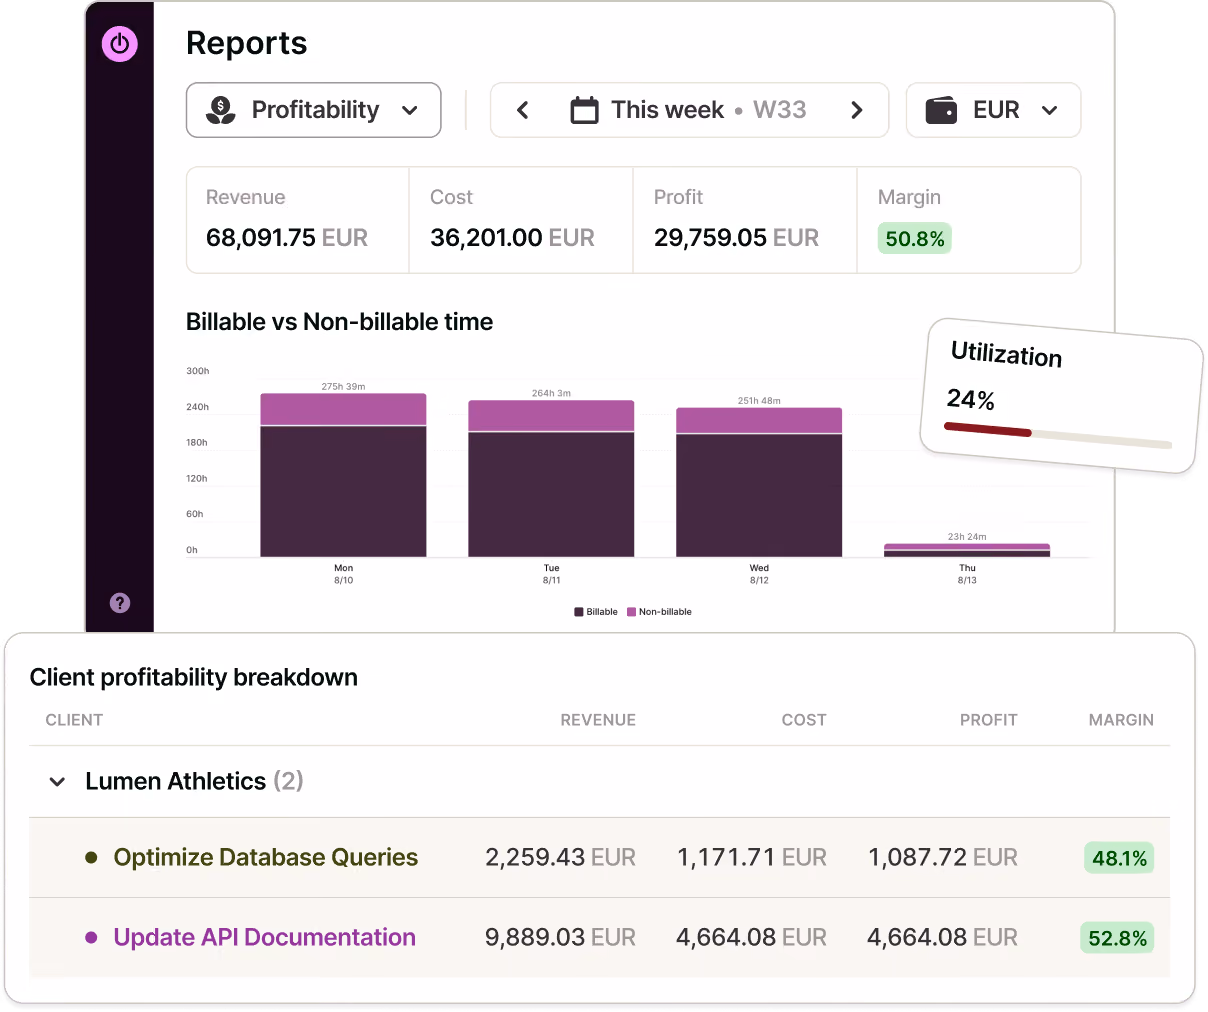The image size is (1208, 1012).
Task: Toggle Non-billable series in chart legend
Action: click(659, 612)
